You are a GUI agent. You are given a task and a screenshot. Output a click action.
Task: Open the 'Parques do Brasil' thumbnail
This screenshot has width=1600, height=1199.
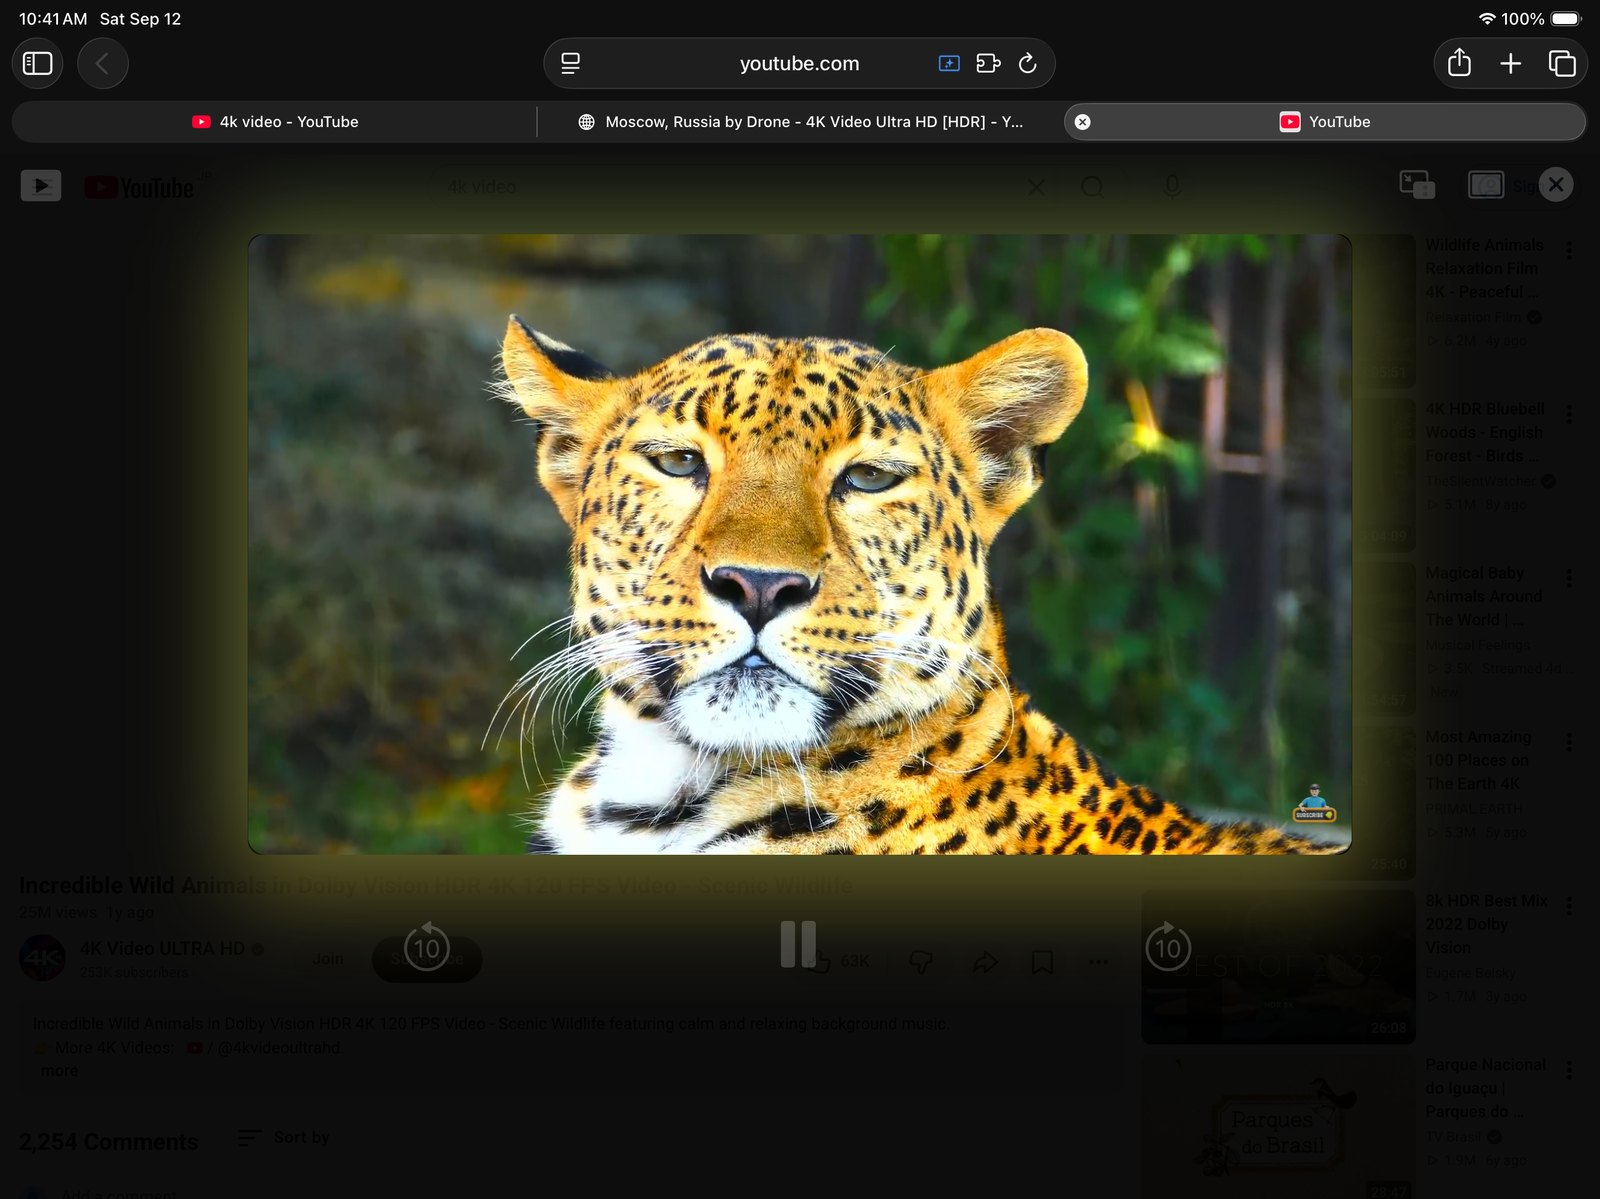(1278, 1127)
